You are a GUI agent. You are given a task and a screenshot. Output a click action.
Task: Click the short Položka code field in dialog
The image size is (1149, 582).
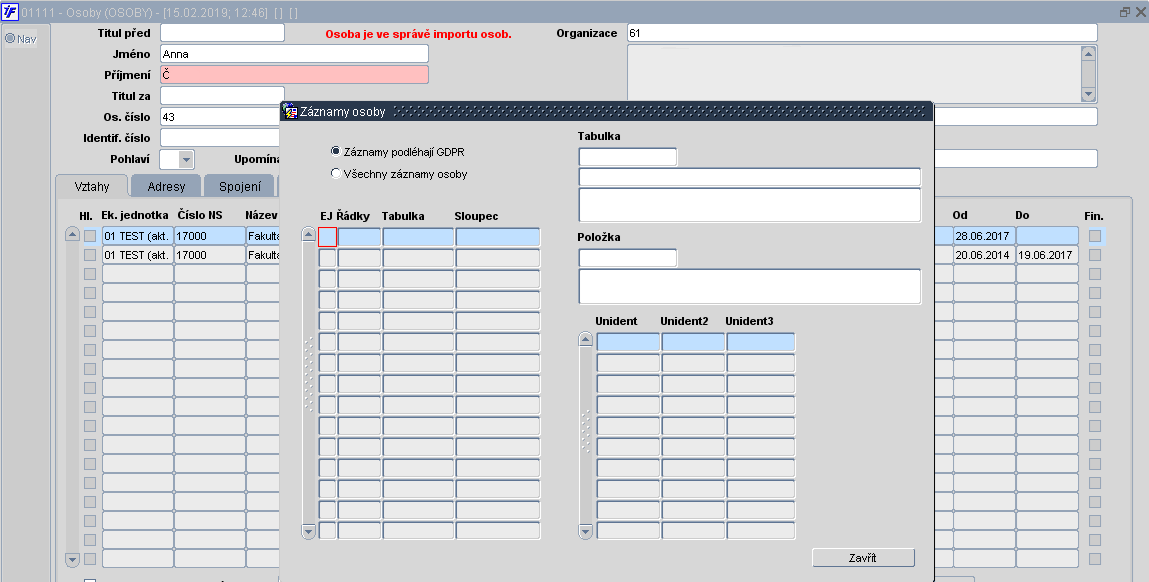(628, 258)
